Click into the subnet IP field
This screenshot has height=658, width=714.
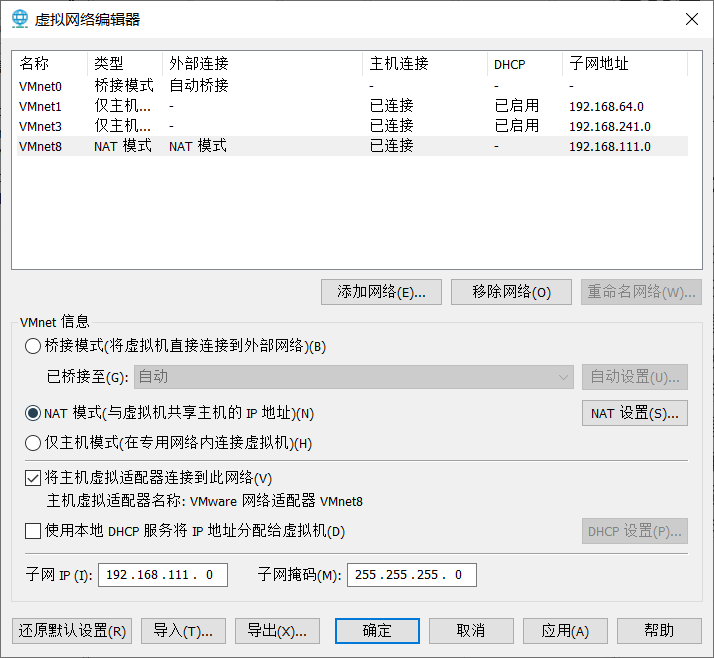tap(163, 575)
